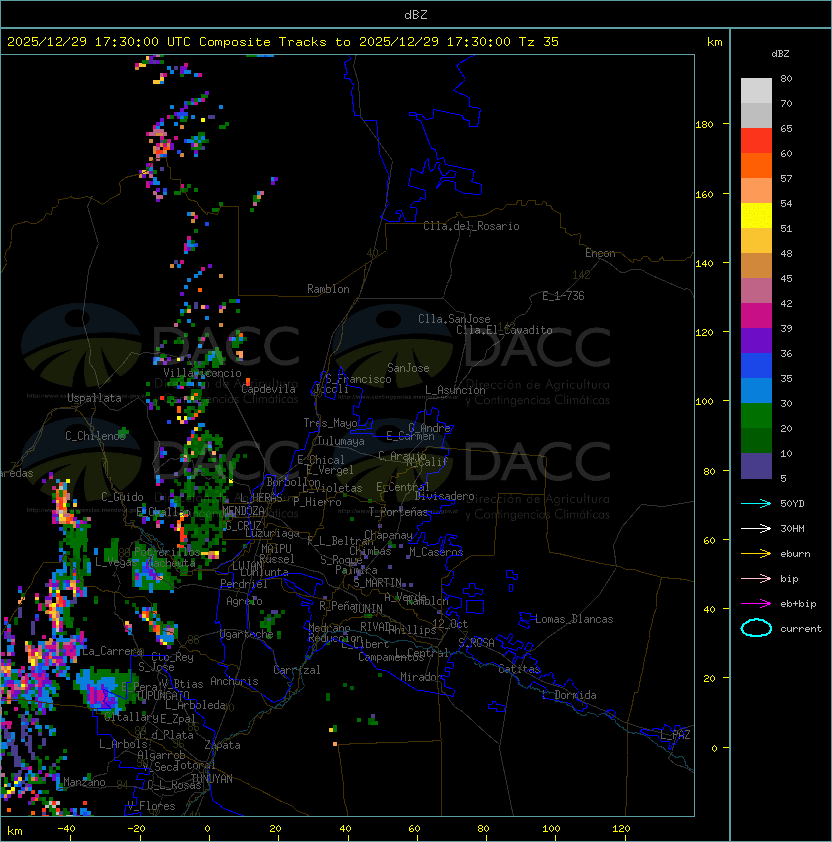Screen dimensions: 832x842
Task: Click the 'S_Francisco' map label
Action: coord(358,379)
